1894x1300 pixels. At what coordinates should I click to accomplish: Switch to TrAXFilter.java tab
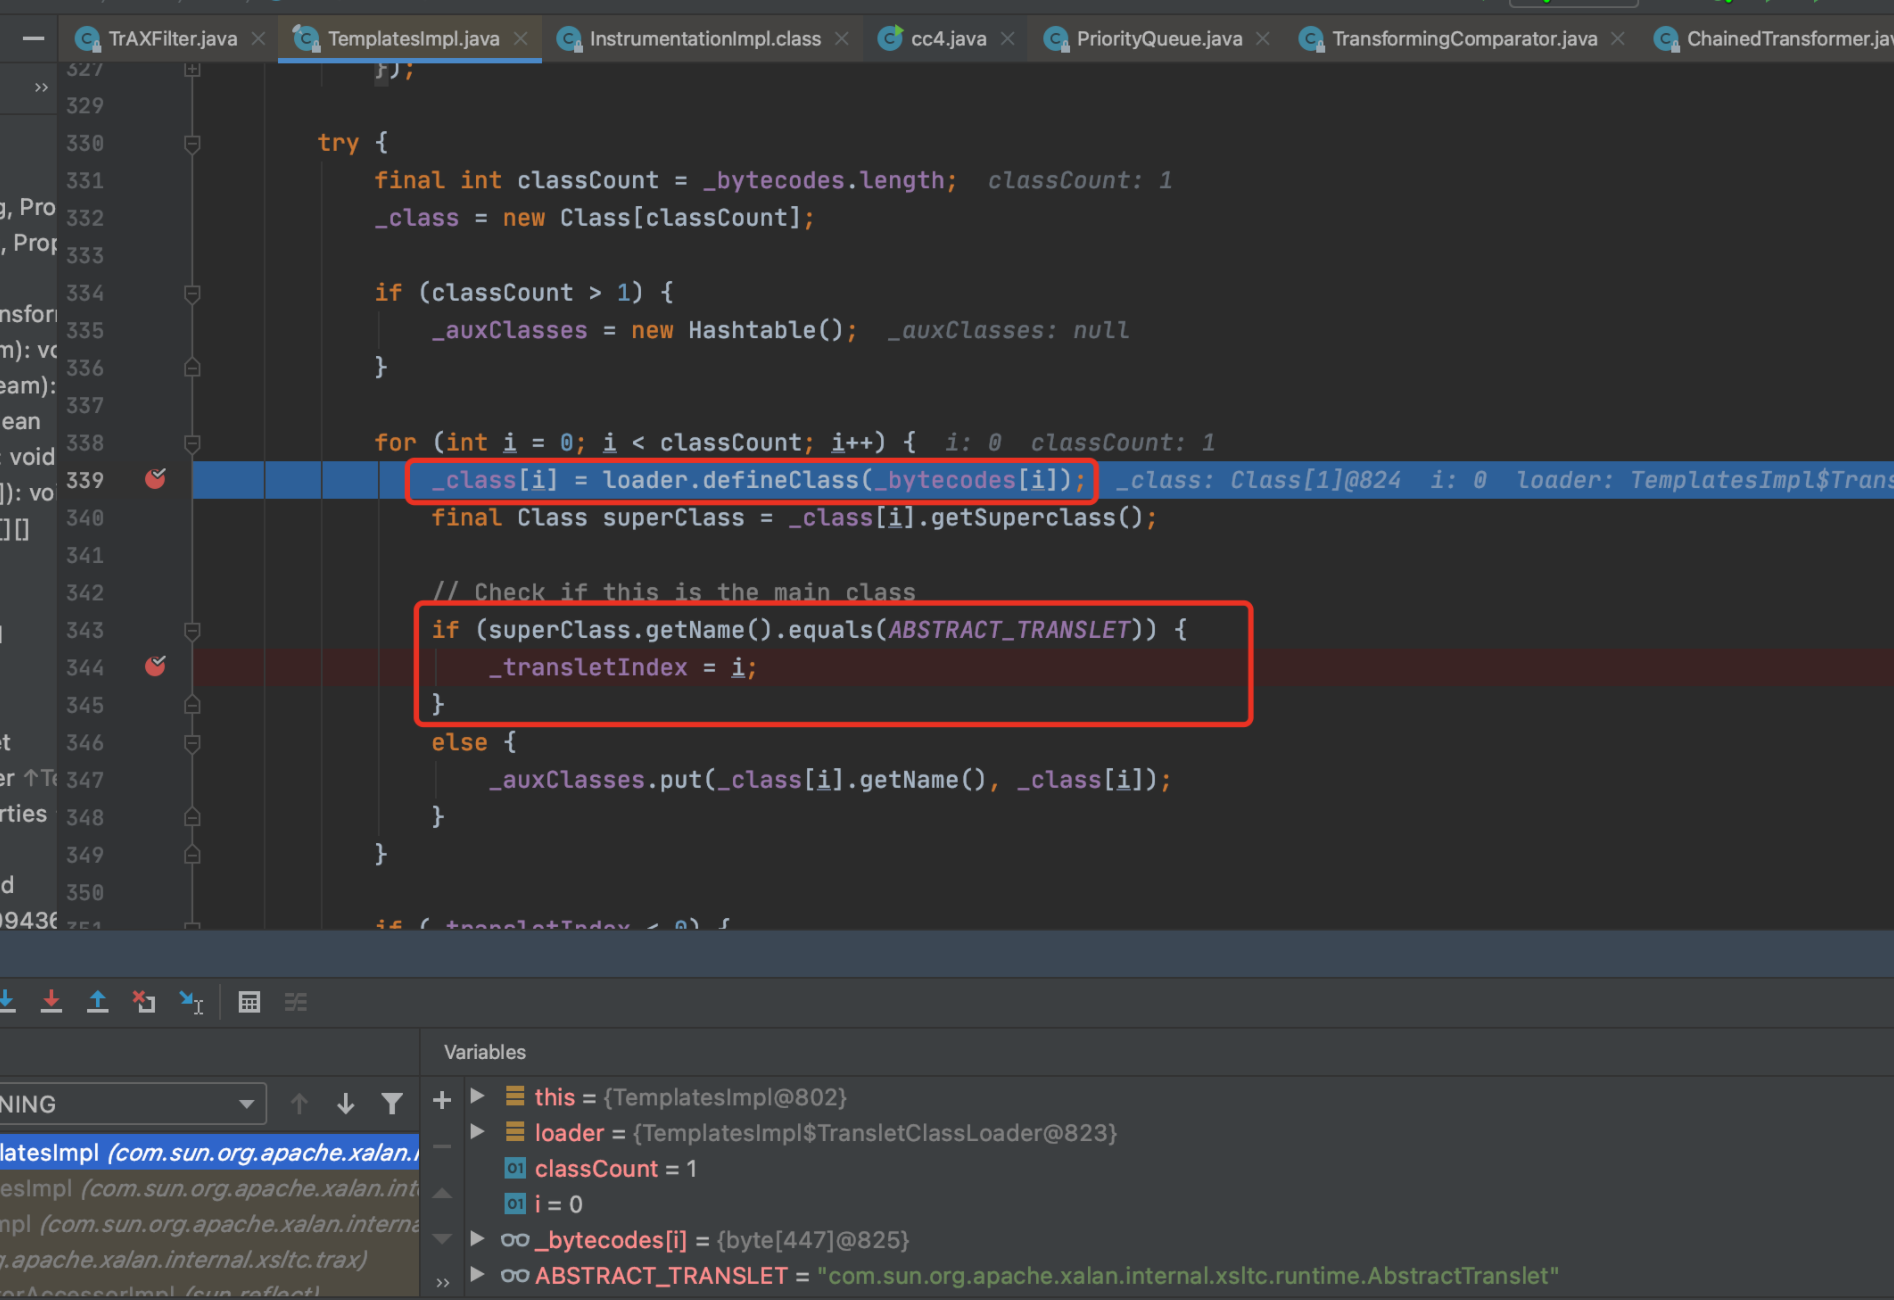pos(172,39)
